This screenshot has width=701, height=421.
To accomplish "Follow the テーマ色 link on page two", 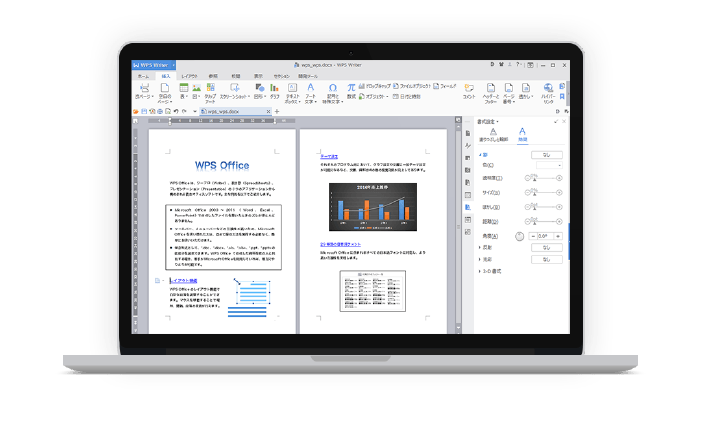I will click(x=329, y=156).
